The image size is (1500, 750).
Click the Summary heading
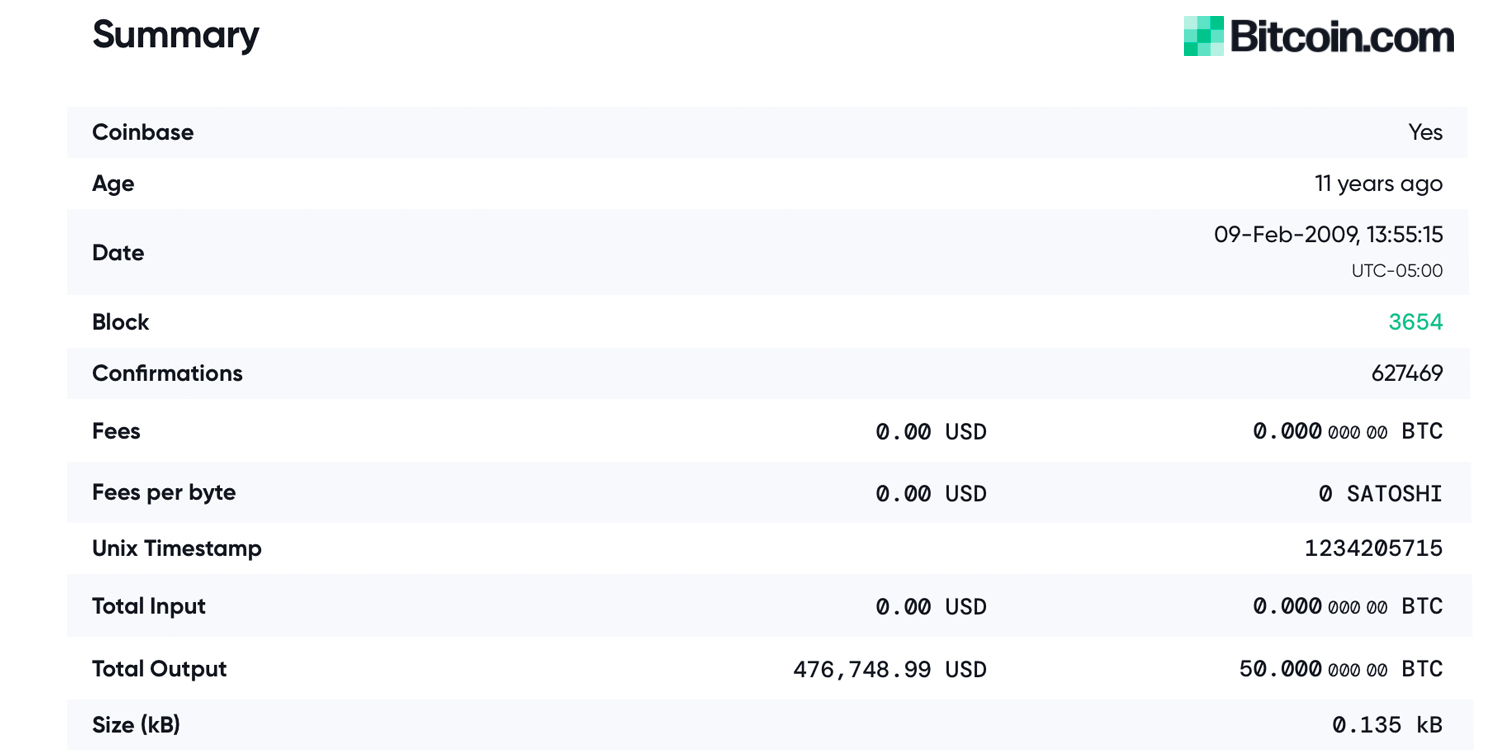tap(175, 35)
